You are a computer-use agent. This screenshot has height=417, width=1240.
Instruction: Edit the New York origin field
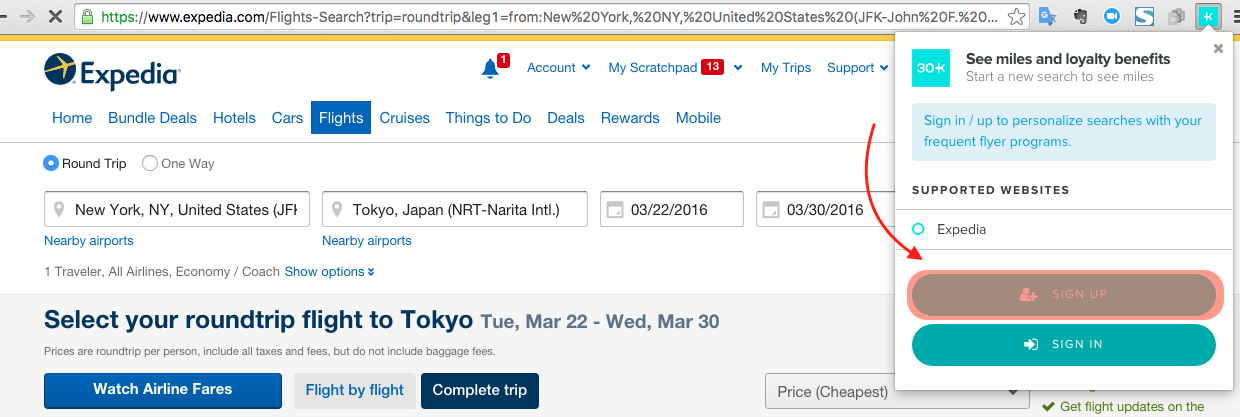[x=177, y=210]
